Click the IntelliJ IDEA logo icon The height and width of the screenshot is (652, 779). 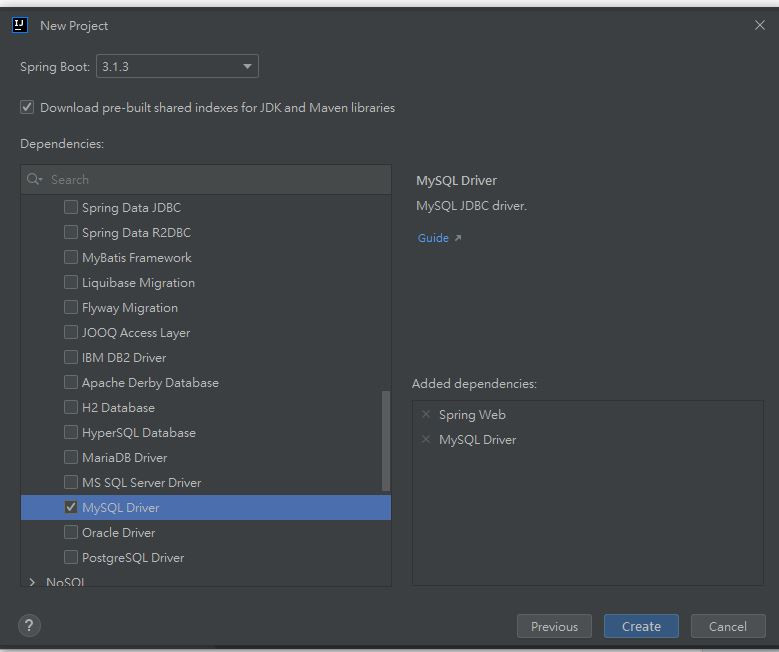[20, 25]
